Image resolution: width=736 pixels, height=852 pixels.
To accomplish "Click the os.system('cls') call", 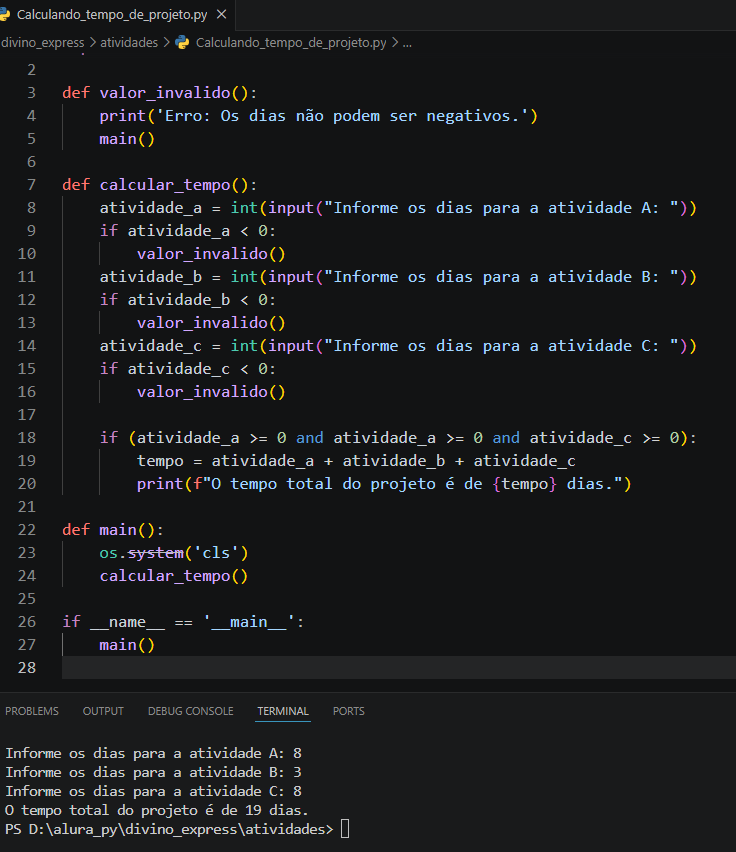I will click(x=174, y=553).
